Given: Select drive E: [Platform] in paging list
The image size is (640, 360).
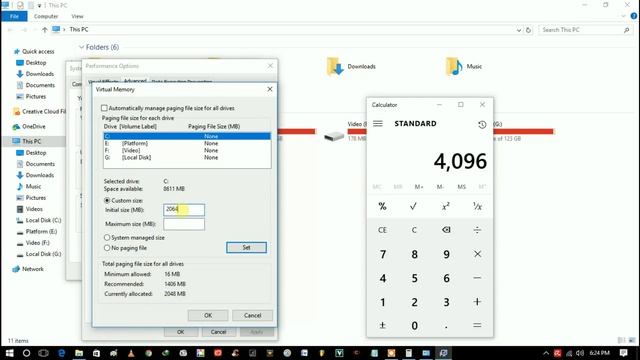Looking at the screenshot, I should 187,143.
